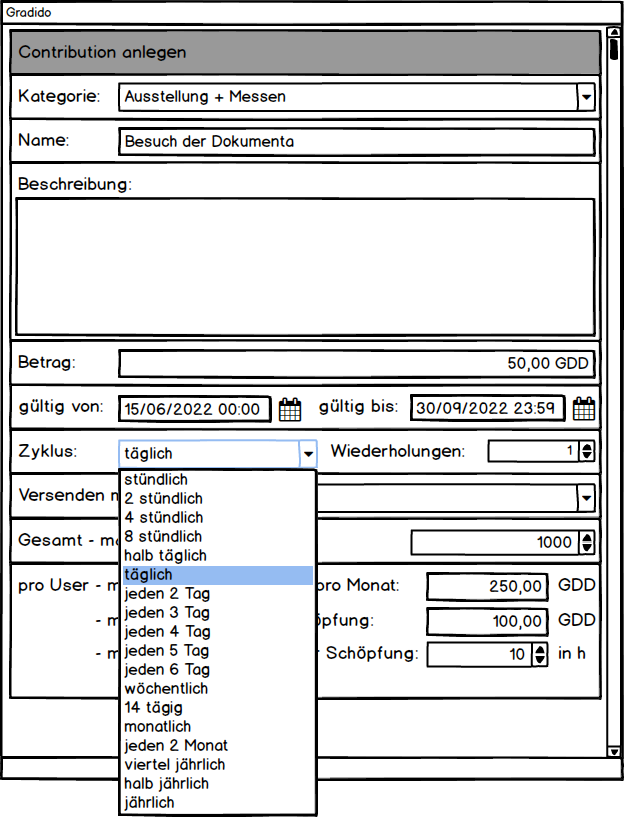
Task: Pick '14 tägig' from cycle options
Action: pos(153,708)
